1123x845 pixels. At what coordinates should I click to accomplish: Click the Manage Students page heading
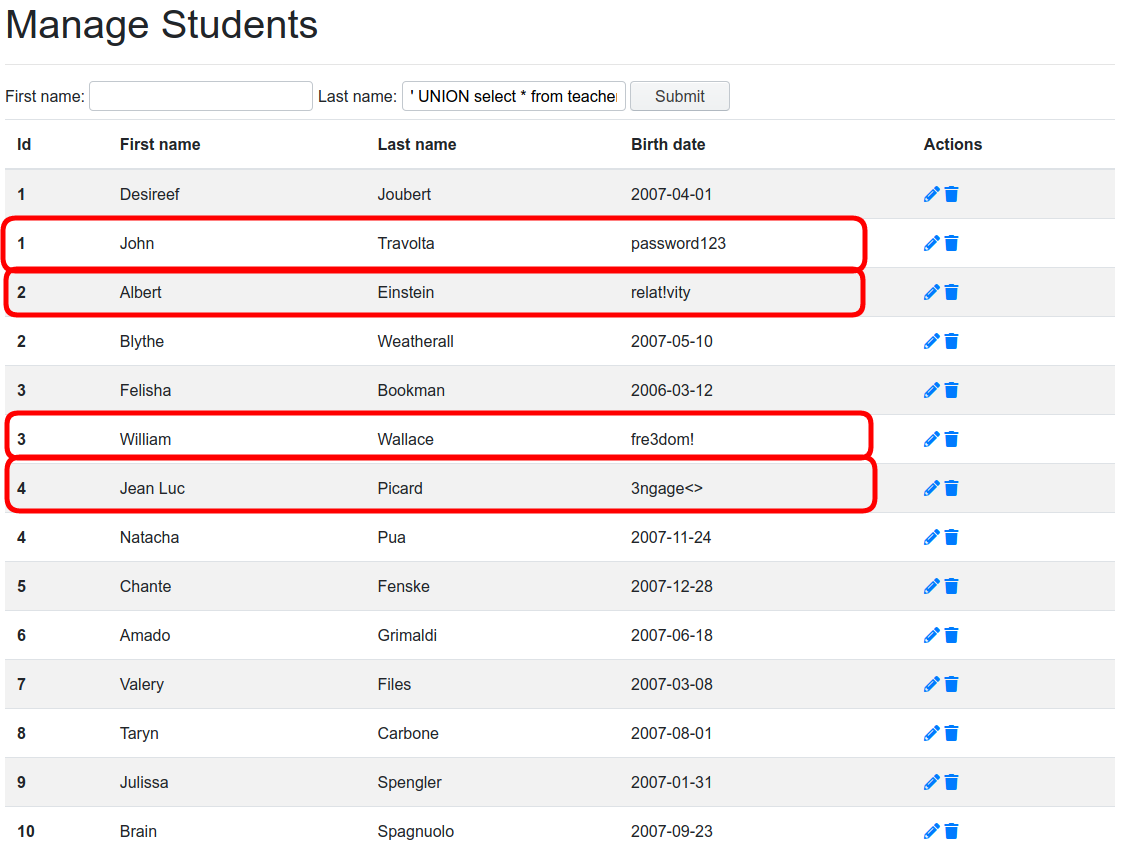[x=162, y=25]
